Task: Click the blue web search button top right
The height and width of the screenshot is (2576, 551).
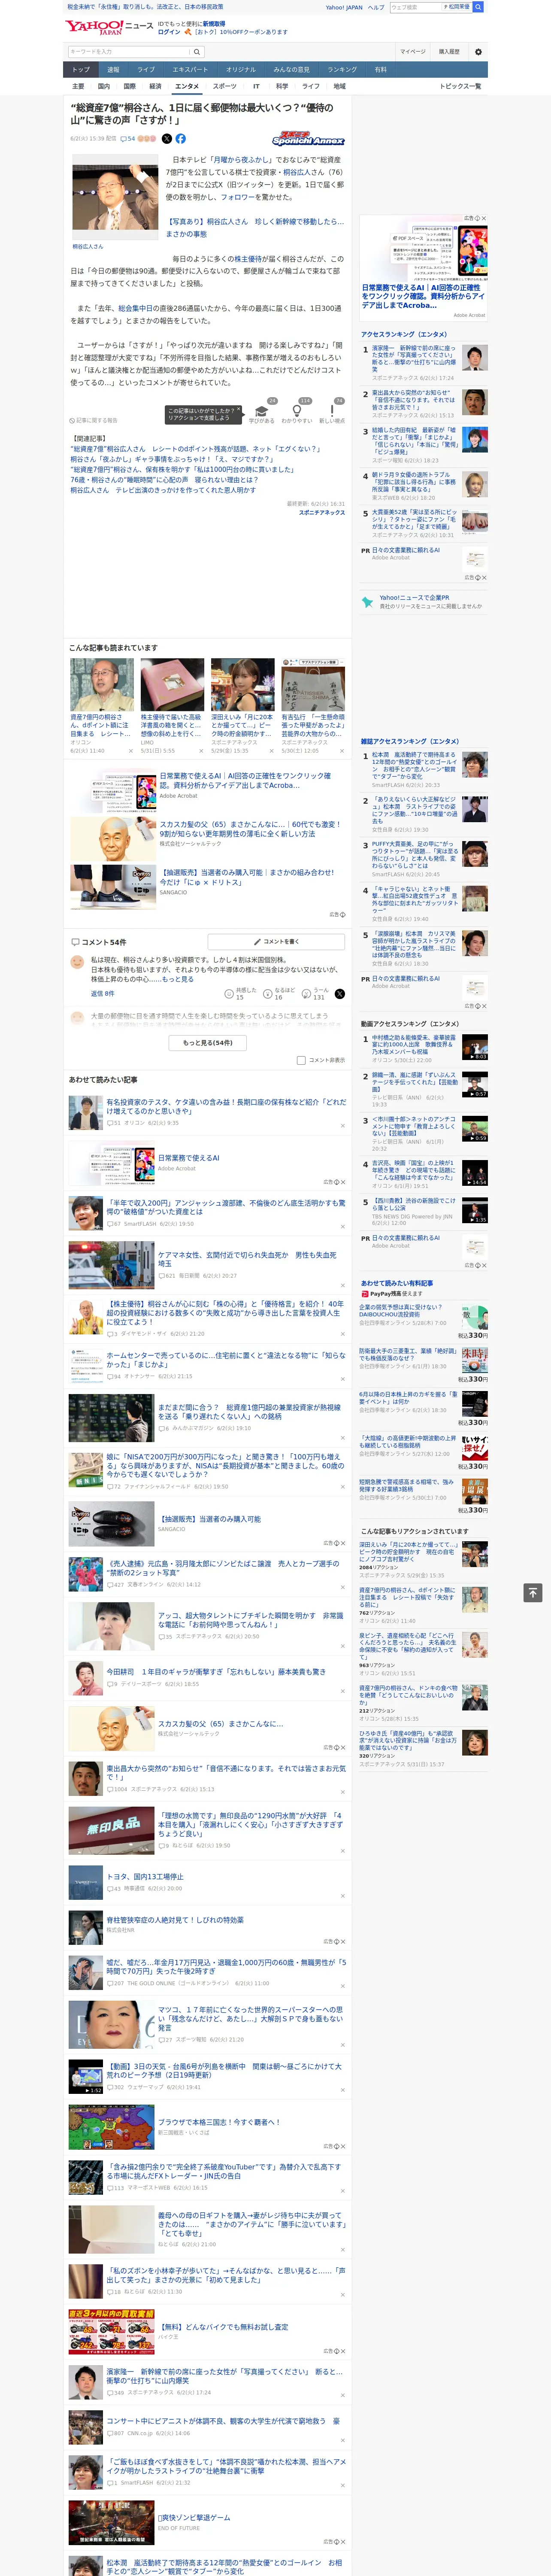Action: (x=478, y=7)
